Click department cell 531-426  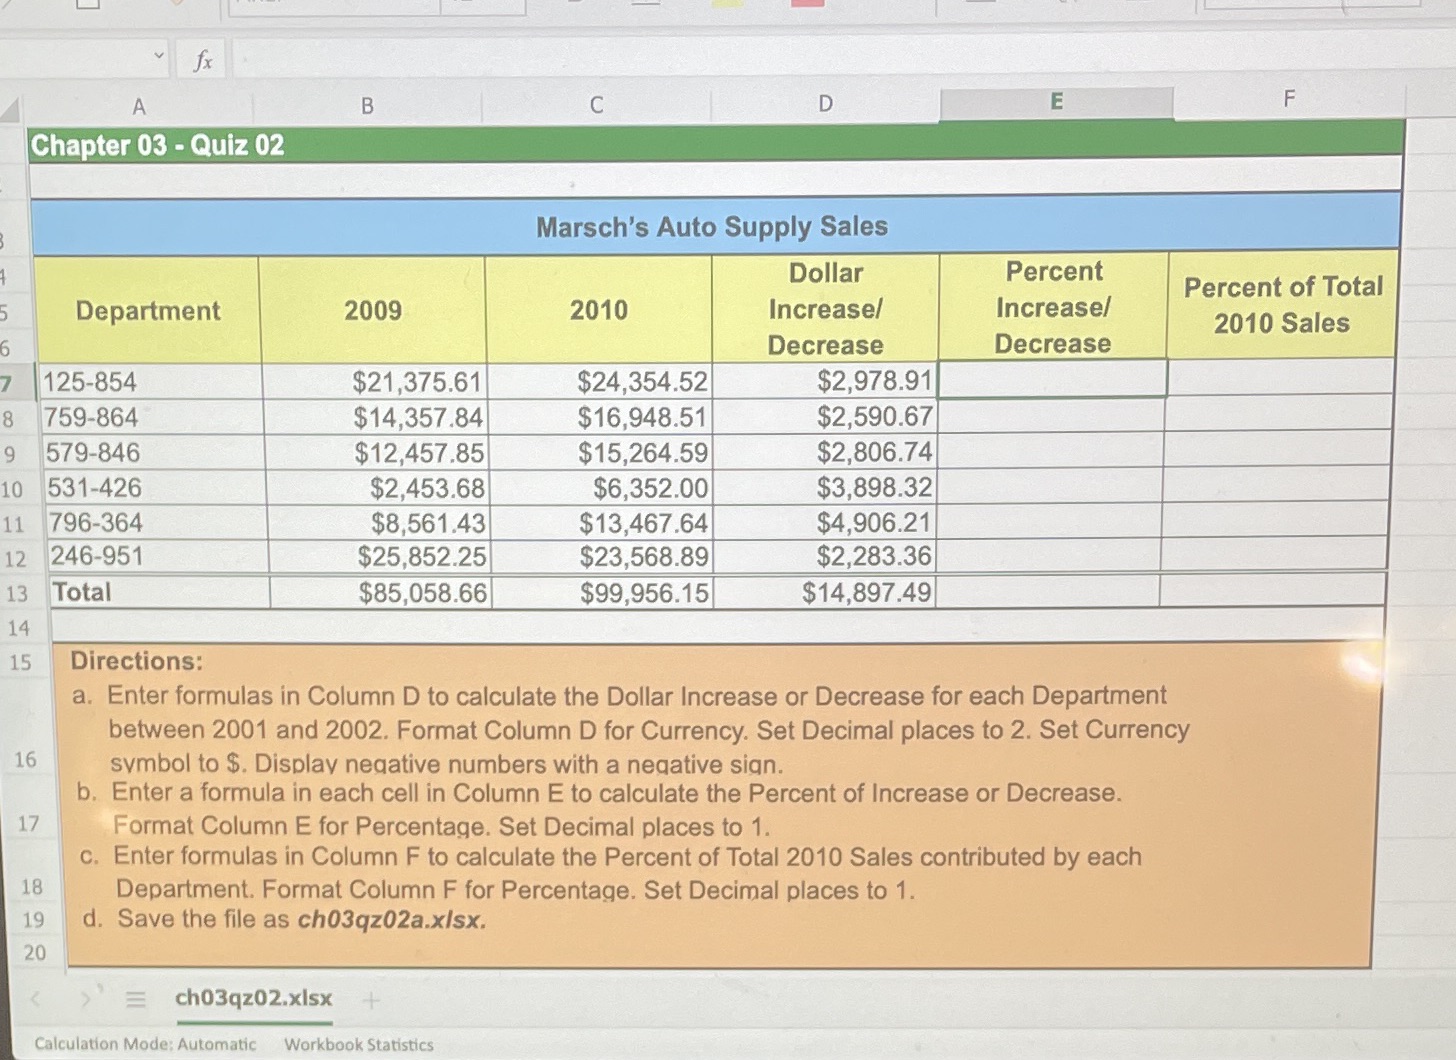(x=156, y=488)
